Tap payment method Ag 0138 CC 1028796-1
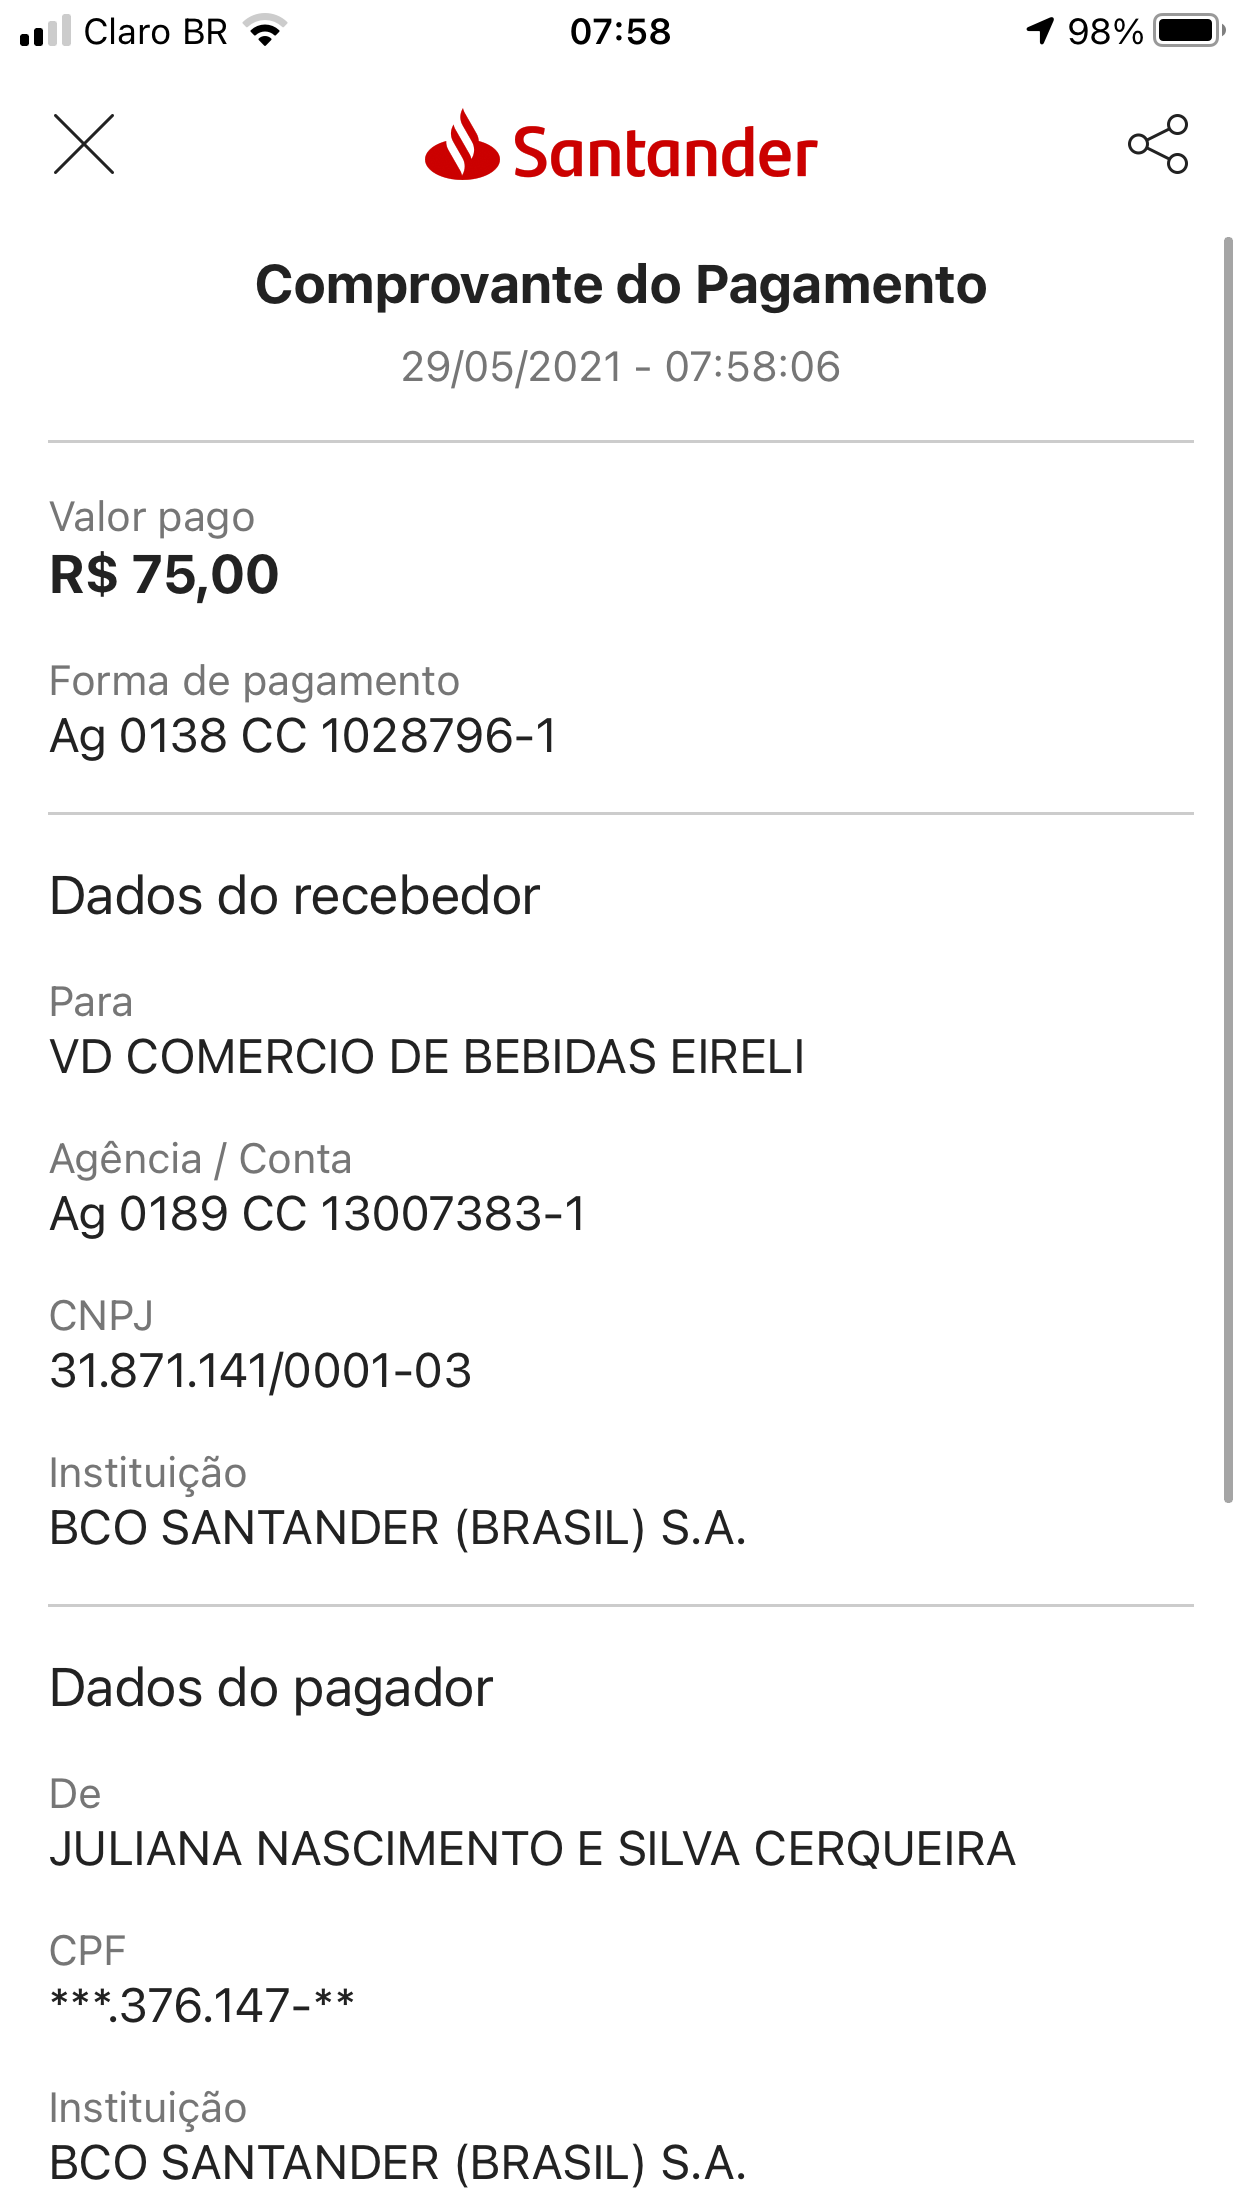 (x=303, y=736)
